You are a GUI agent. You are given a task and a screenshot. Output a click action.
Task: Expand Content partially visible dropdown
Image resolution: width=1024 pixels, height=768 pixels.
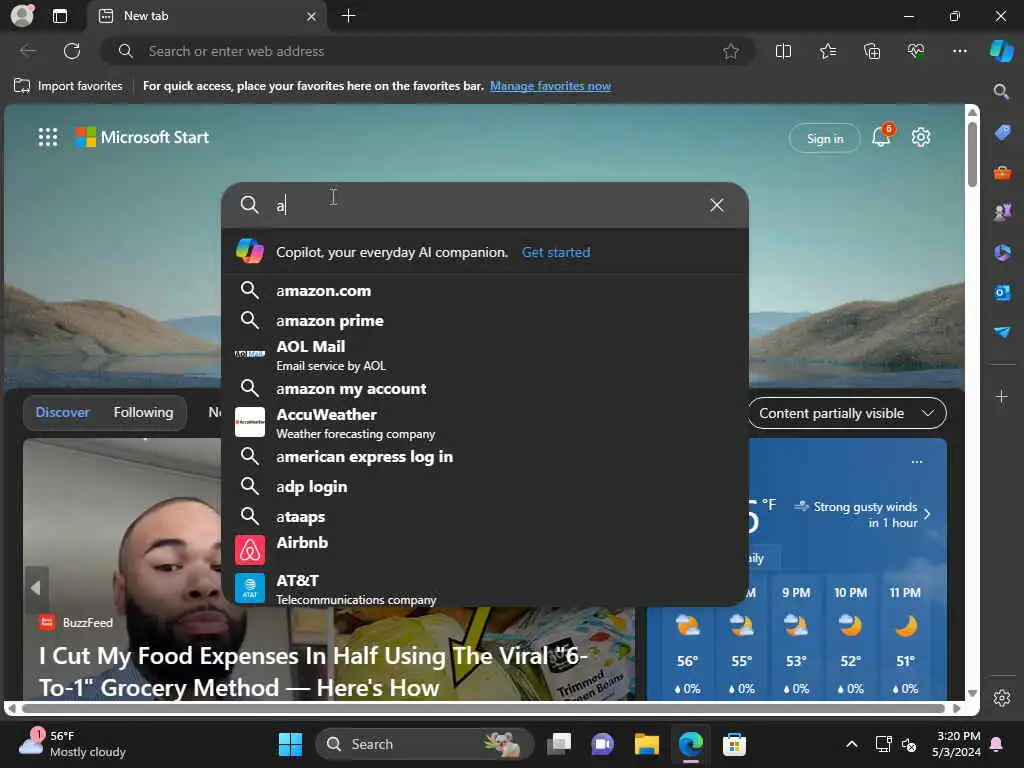pos(847,413)
